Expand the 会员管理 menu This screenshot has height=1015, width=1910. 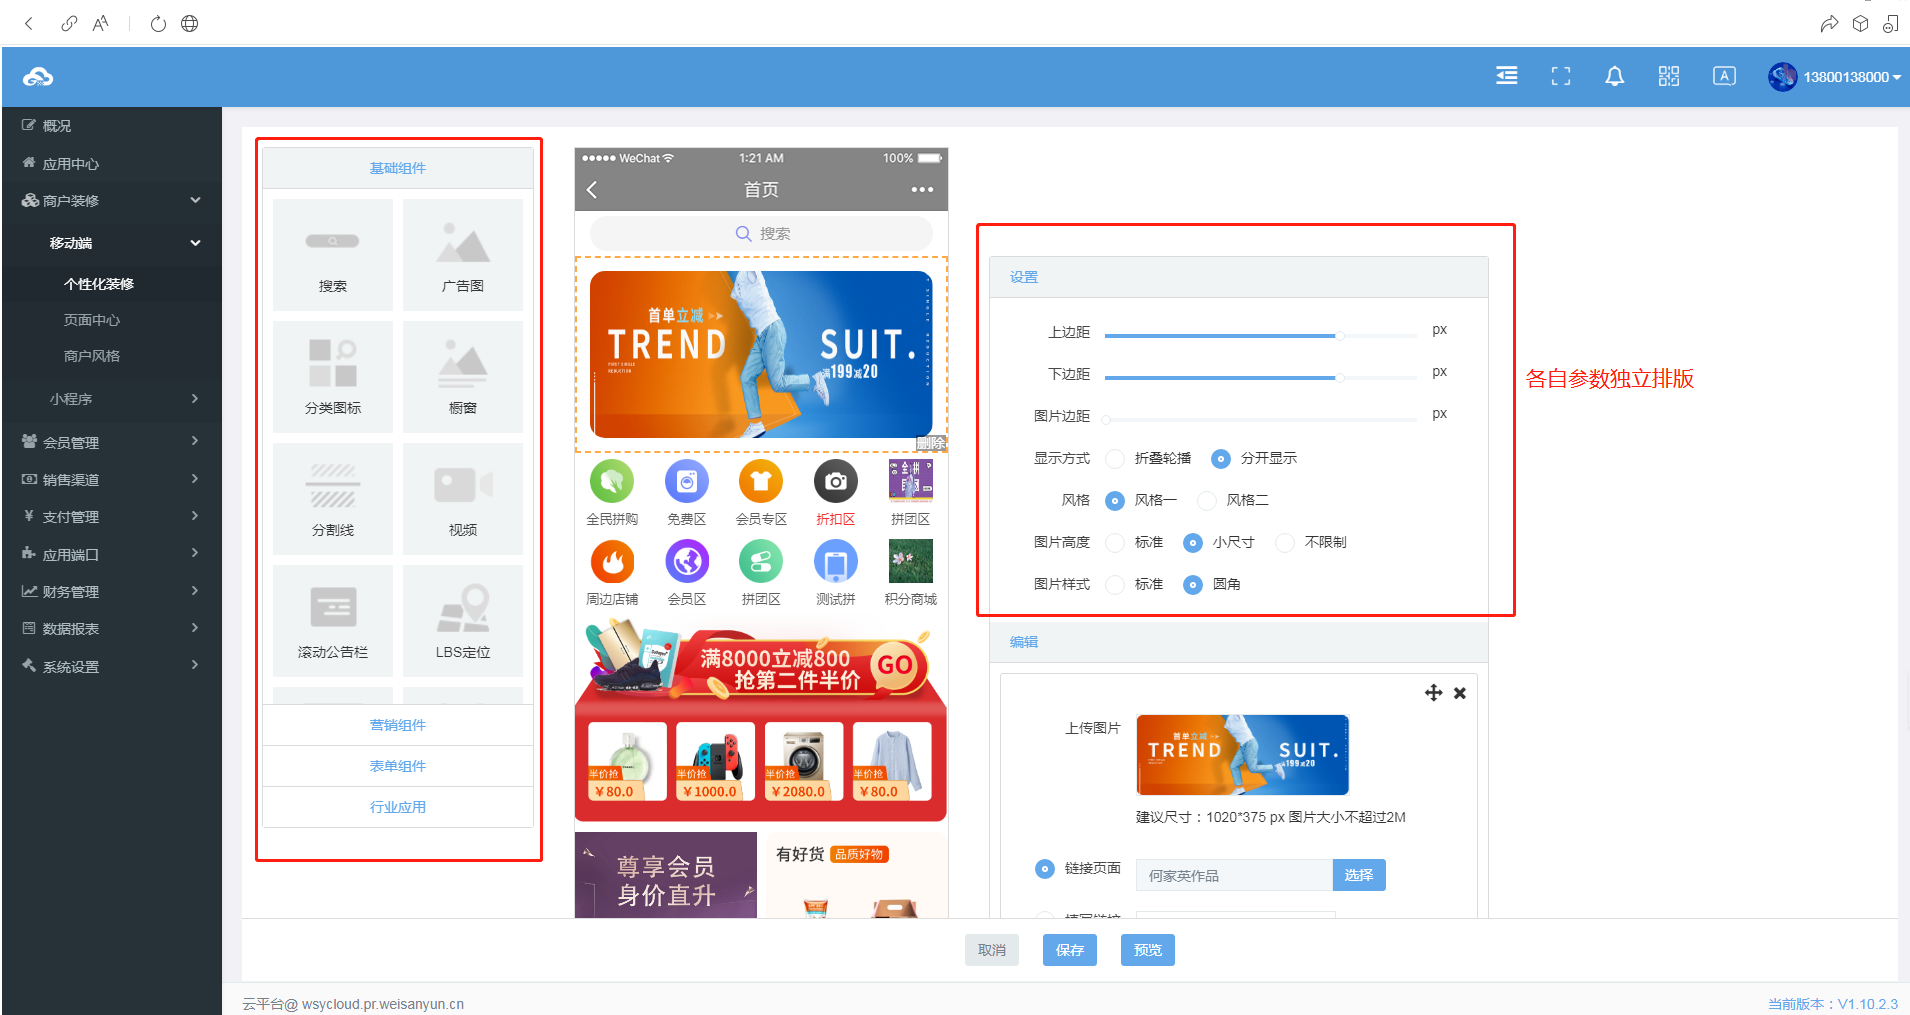point(111,441)
